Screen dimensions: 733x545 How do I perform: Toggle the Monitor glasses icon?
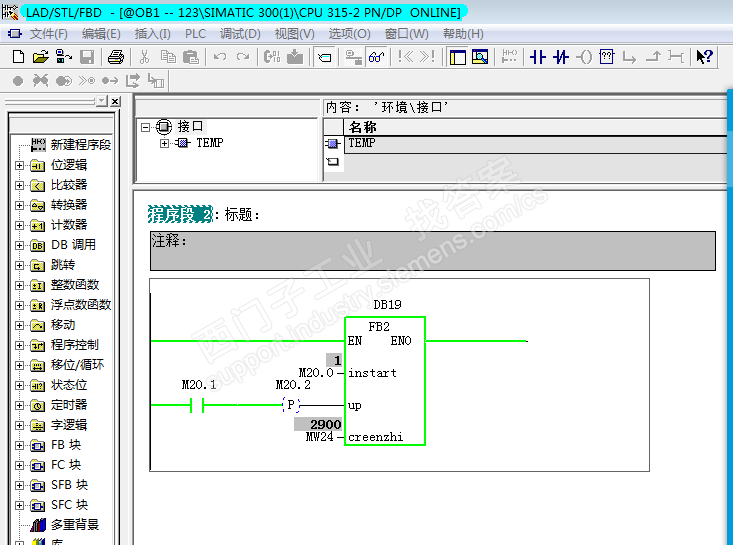click(x=376, y=57)
